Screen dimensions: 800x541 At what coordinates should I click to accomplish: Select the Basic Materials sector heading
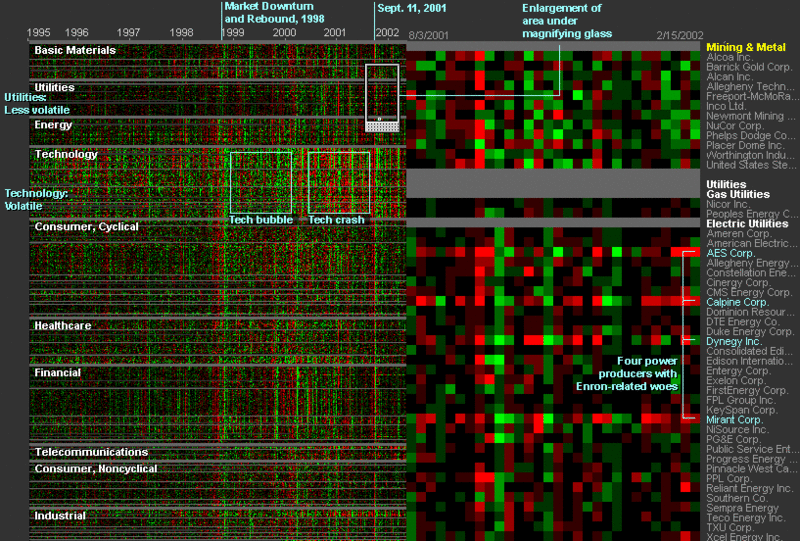[x=75, y=50]
